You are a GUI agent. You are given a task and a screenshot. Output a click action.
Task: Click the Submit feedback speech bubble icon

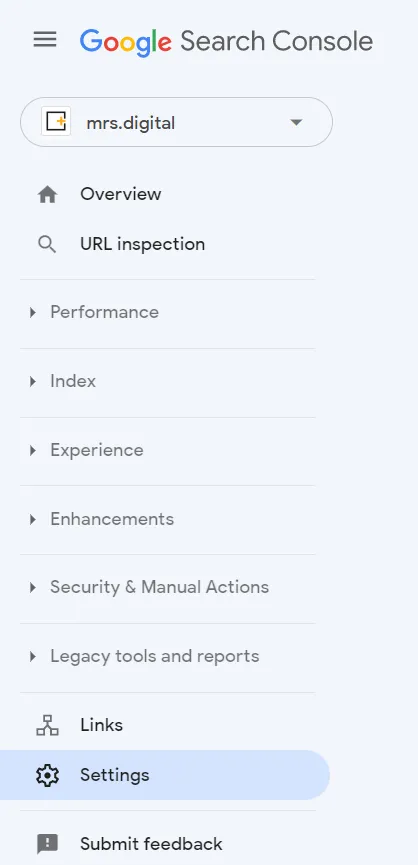point(47,844)
